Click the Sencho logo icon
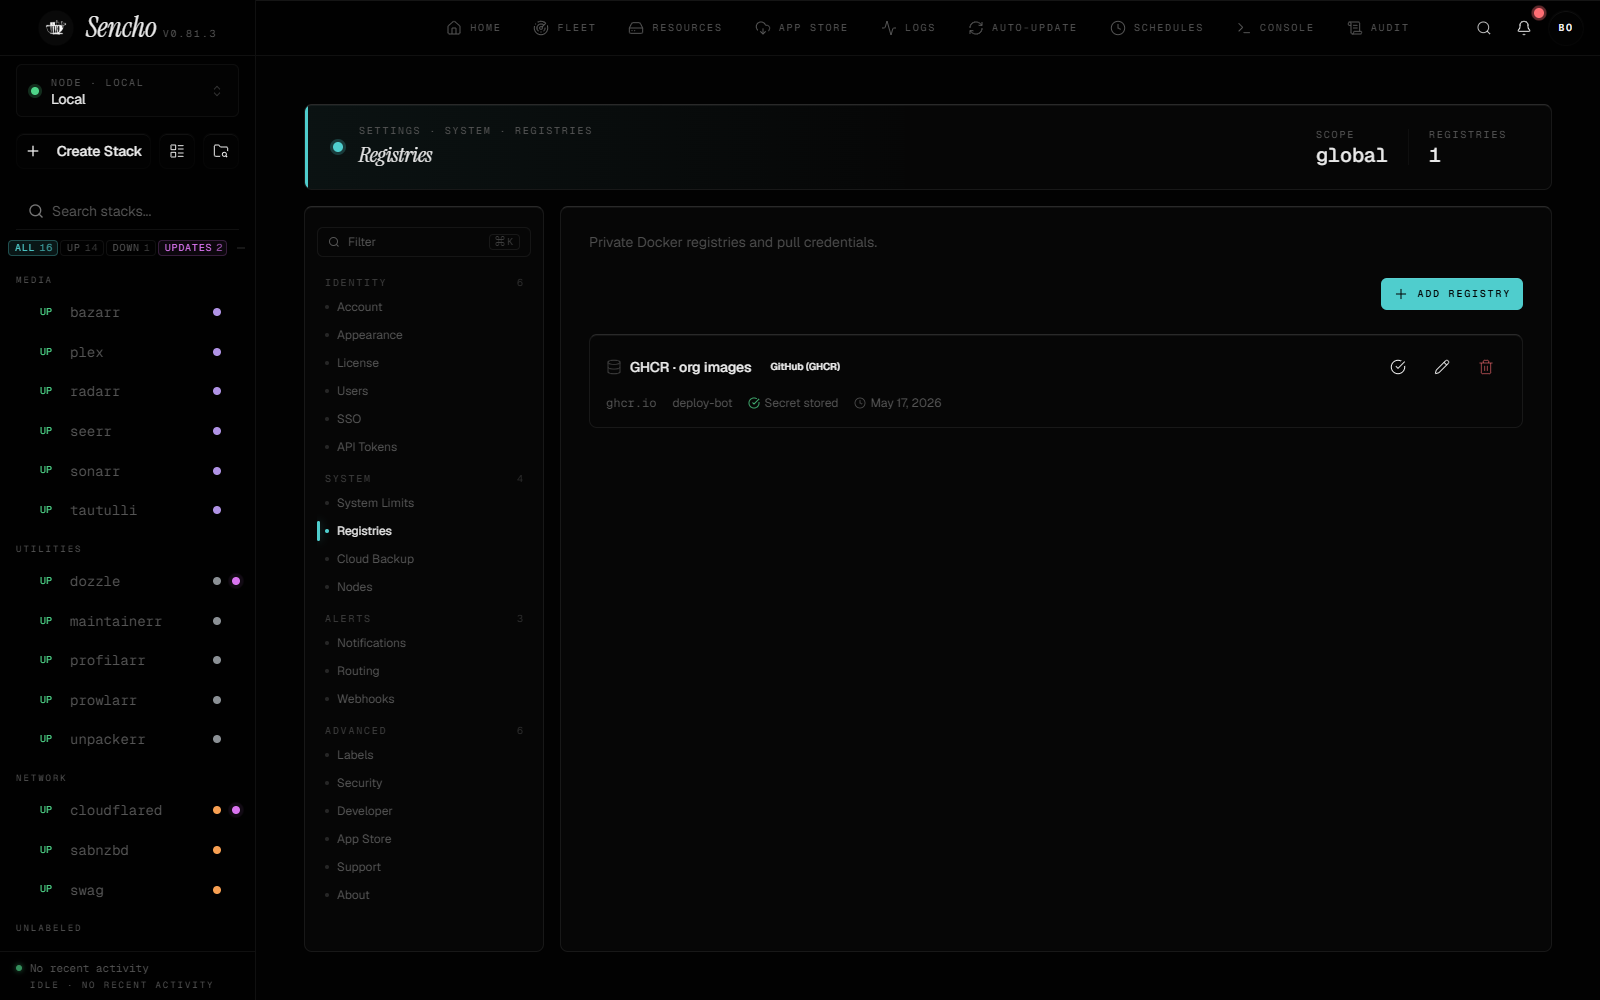 (56, 28)
